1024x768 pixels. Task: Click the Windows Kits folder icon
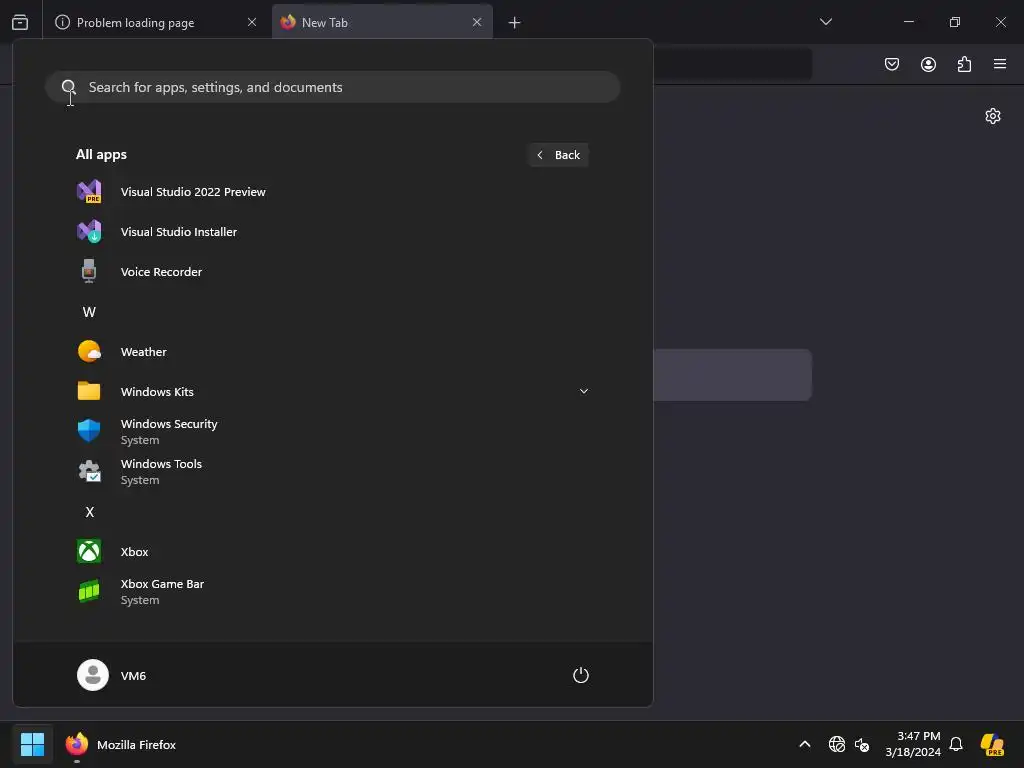pyautogui.click(x=89, y=391)
